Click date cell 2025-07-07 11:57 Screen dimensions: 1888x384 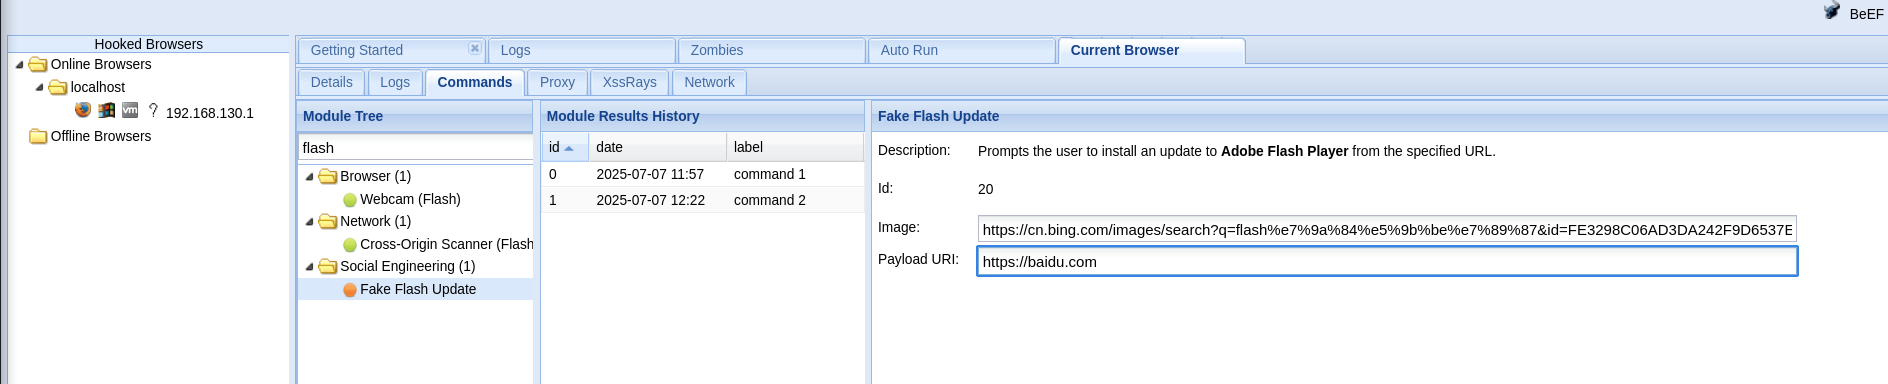tap(650, 174)
